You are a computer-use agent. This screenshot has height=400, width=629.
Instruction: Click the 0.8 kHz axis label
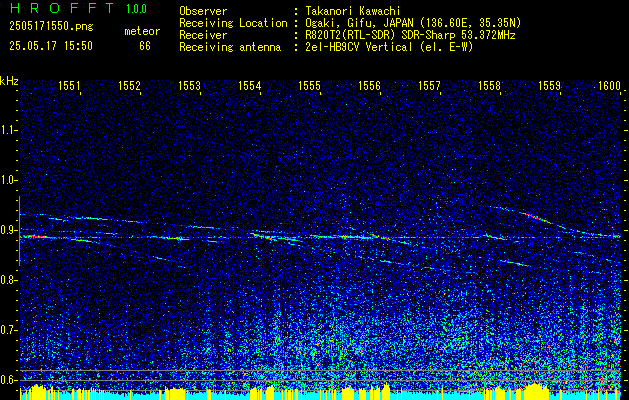[8, 280]
